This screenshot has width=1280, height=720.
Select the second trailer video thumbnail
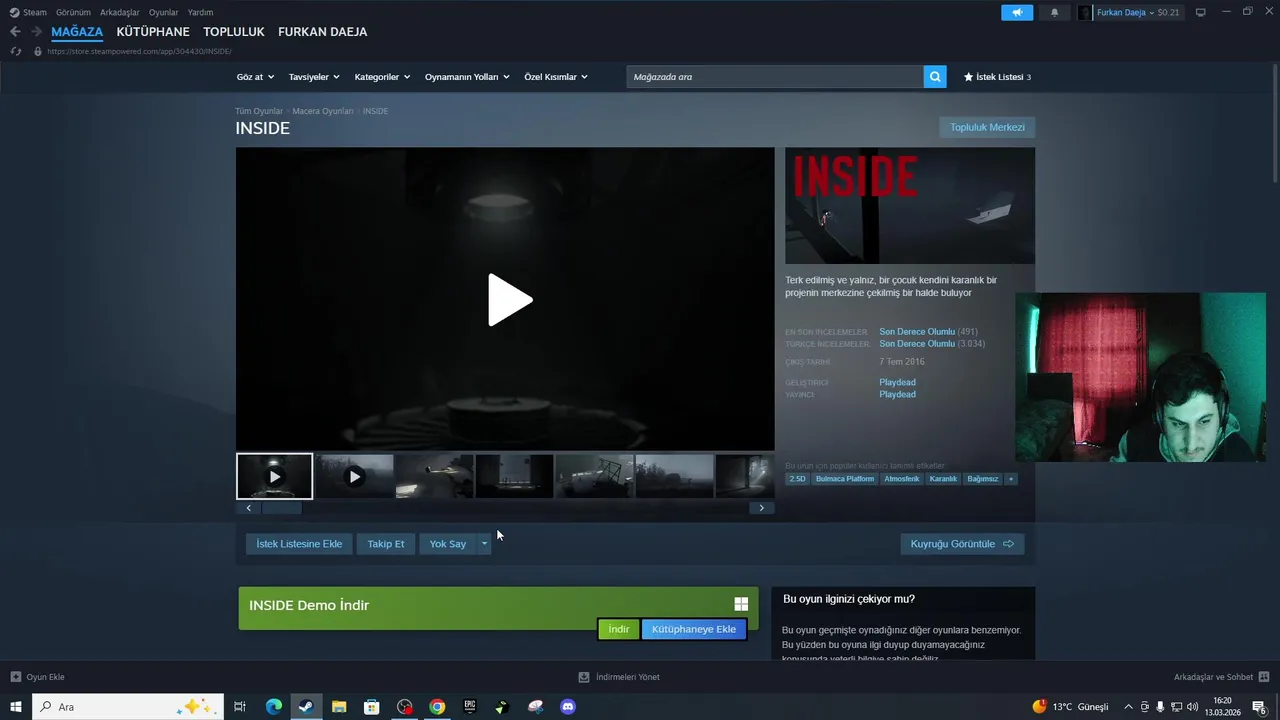(355, 476)
